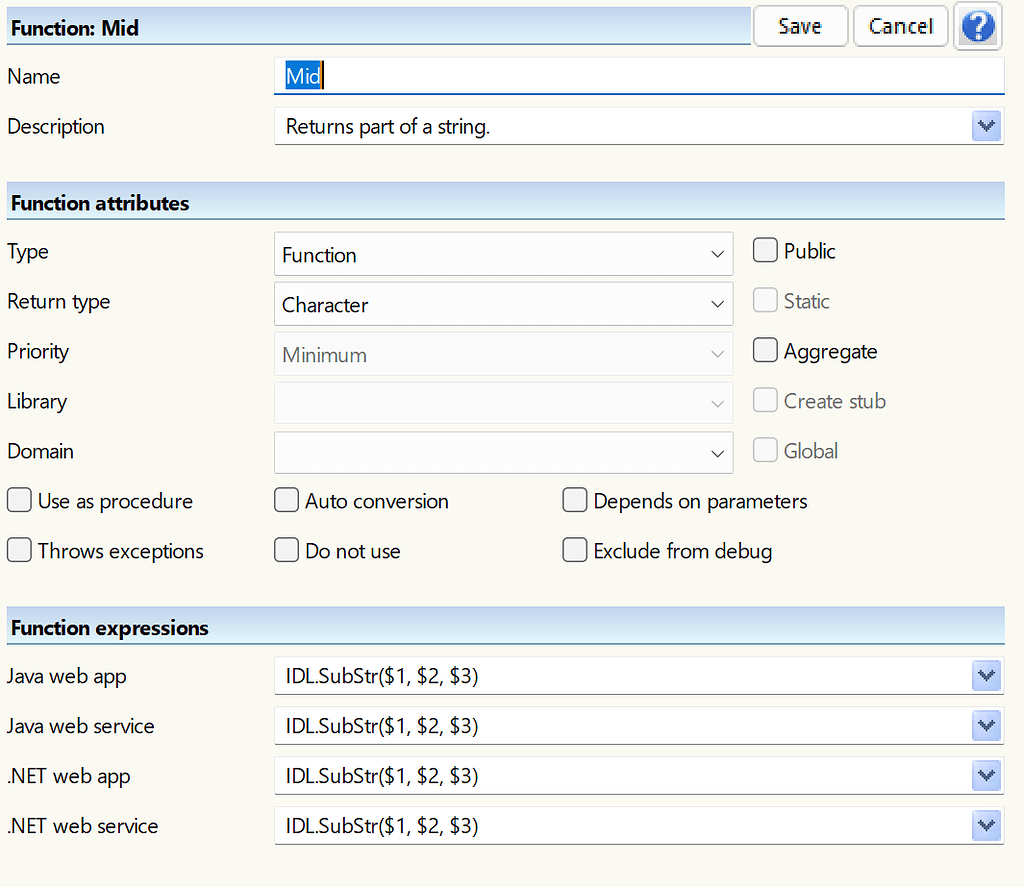
Task: Open the Priority dropdown showing Minimum
Action: [x=503, y=354]
